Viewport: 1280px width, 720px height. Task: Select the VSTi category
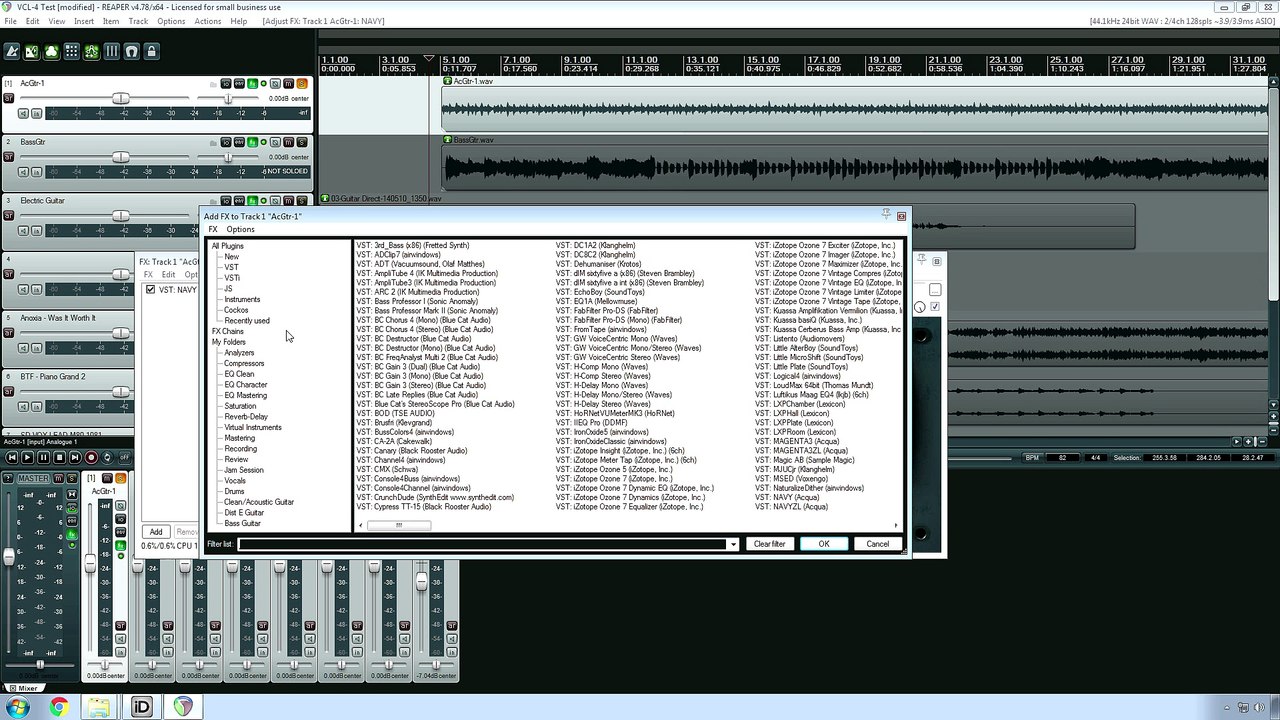[x=232, y=278]
